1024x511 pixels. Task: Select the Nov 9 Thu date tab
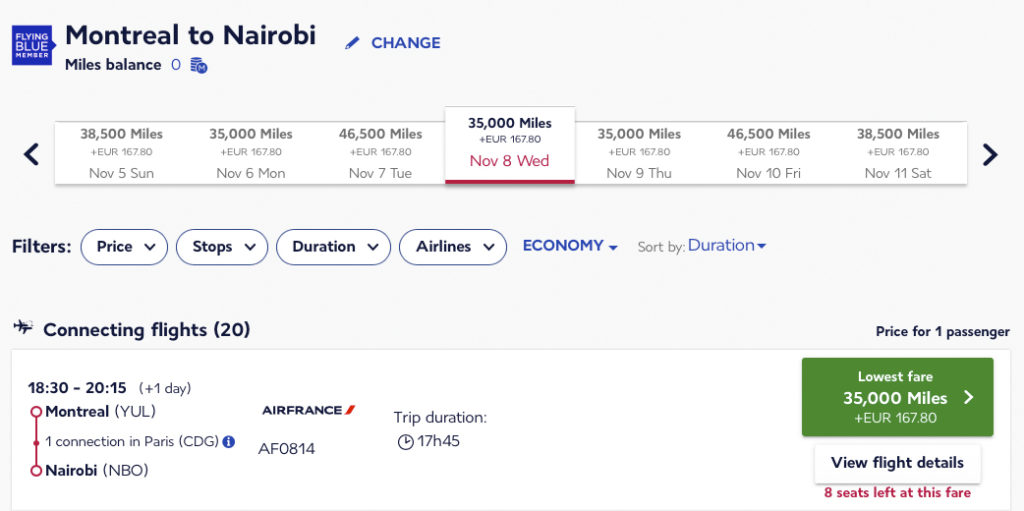(x=639, y=153)
